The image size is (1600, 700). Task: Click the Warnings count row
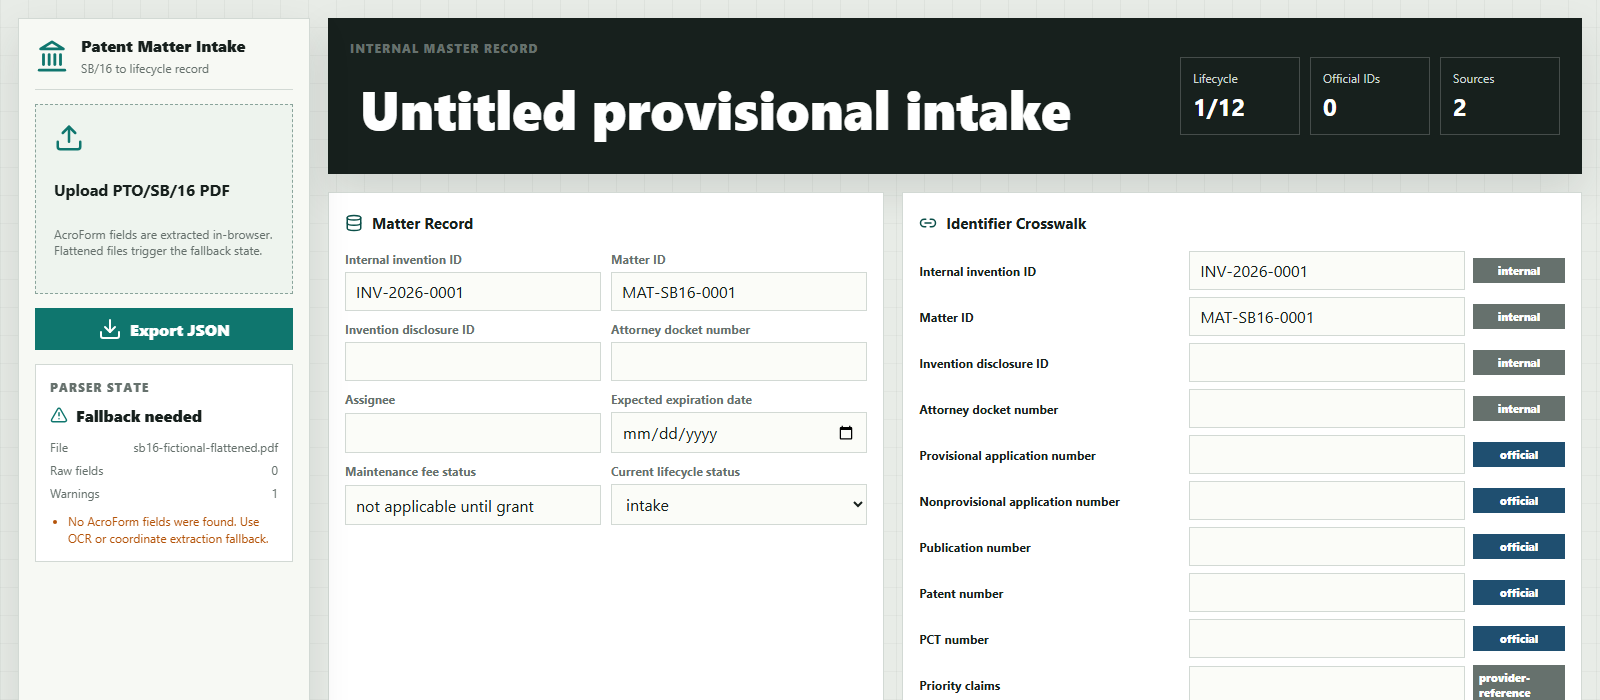(164, 494)
